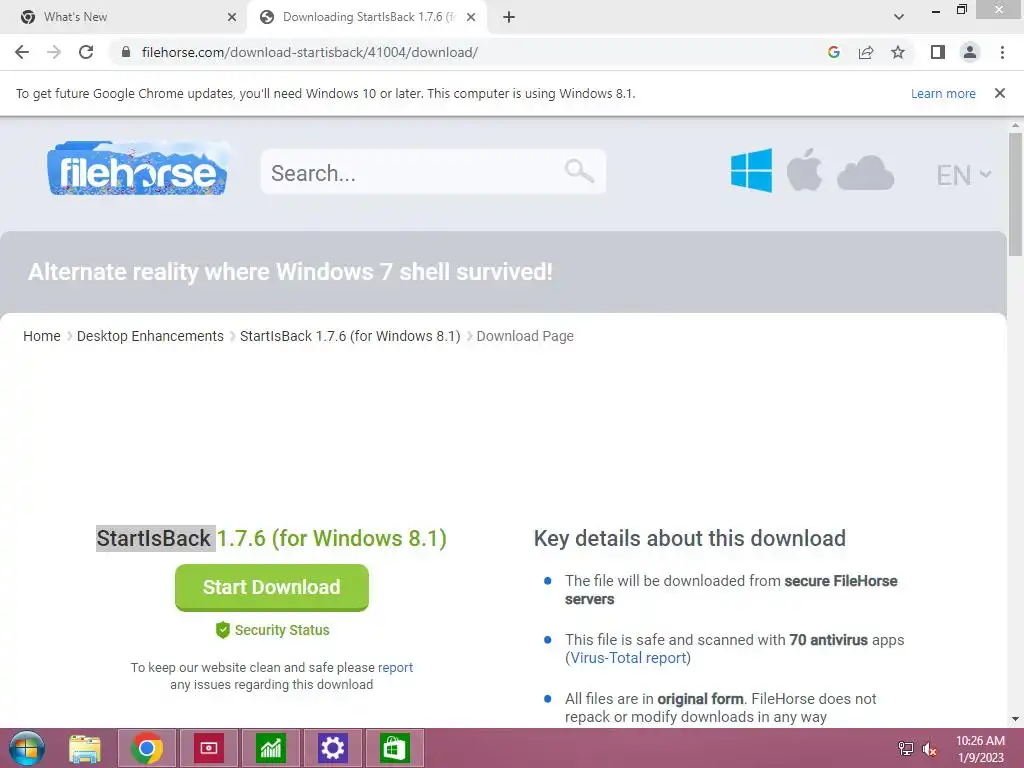Open Chrome profile avatar
Screen dimensions: 1024x768
(x=970, y=52)
